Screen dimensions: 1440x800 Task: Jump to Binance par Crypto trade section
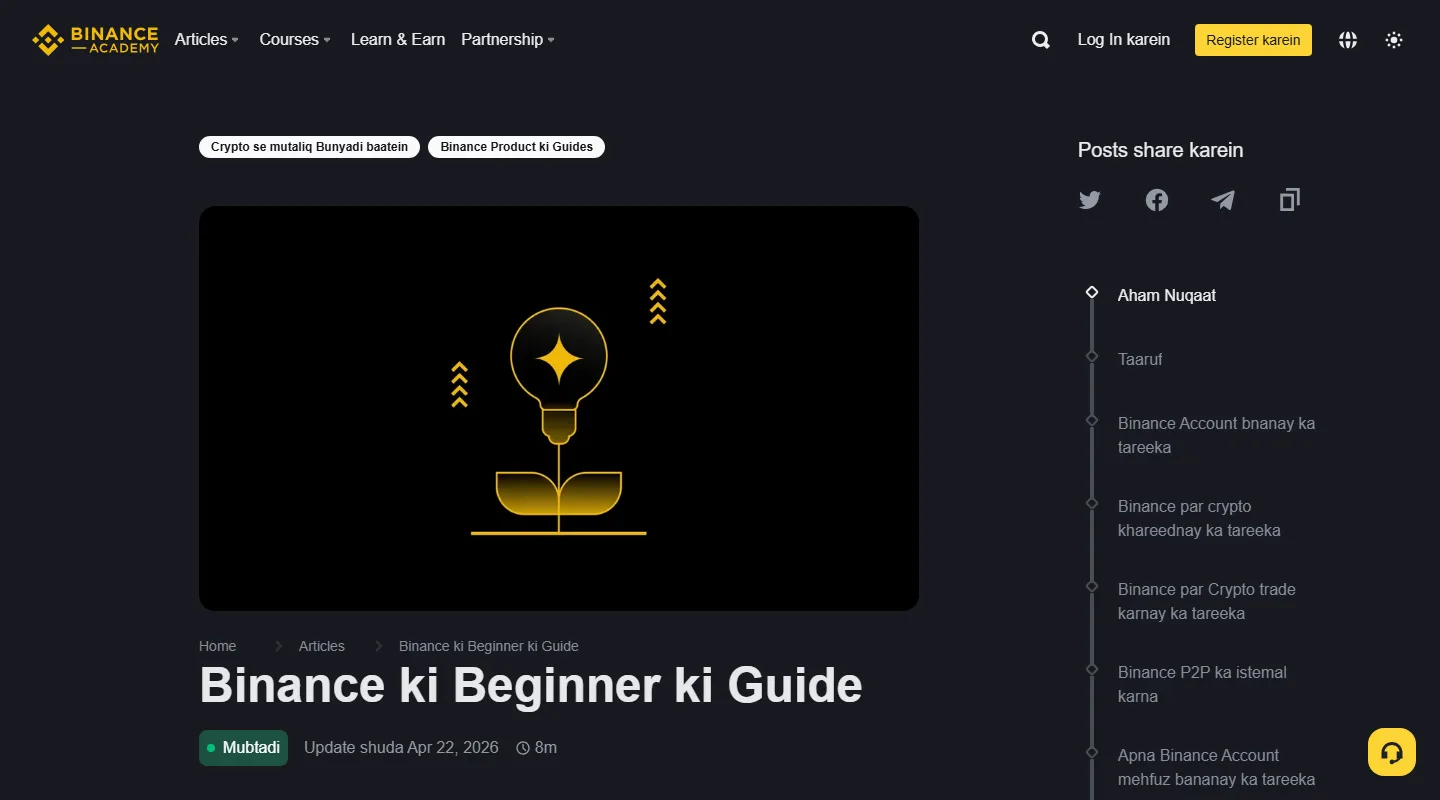1206,601
